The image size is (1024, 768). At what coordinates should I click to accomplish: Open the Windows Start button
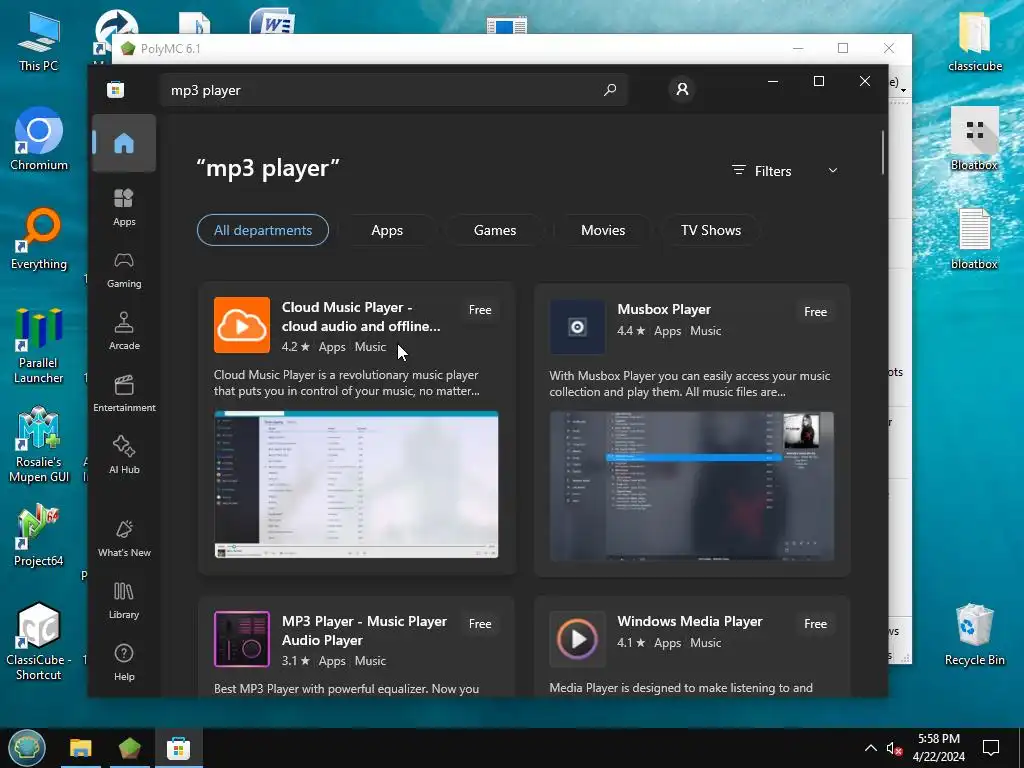[27, 748]
